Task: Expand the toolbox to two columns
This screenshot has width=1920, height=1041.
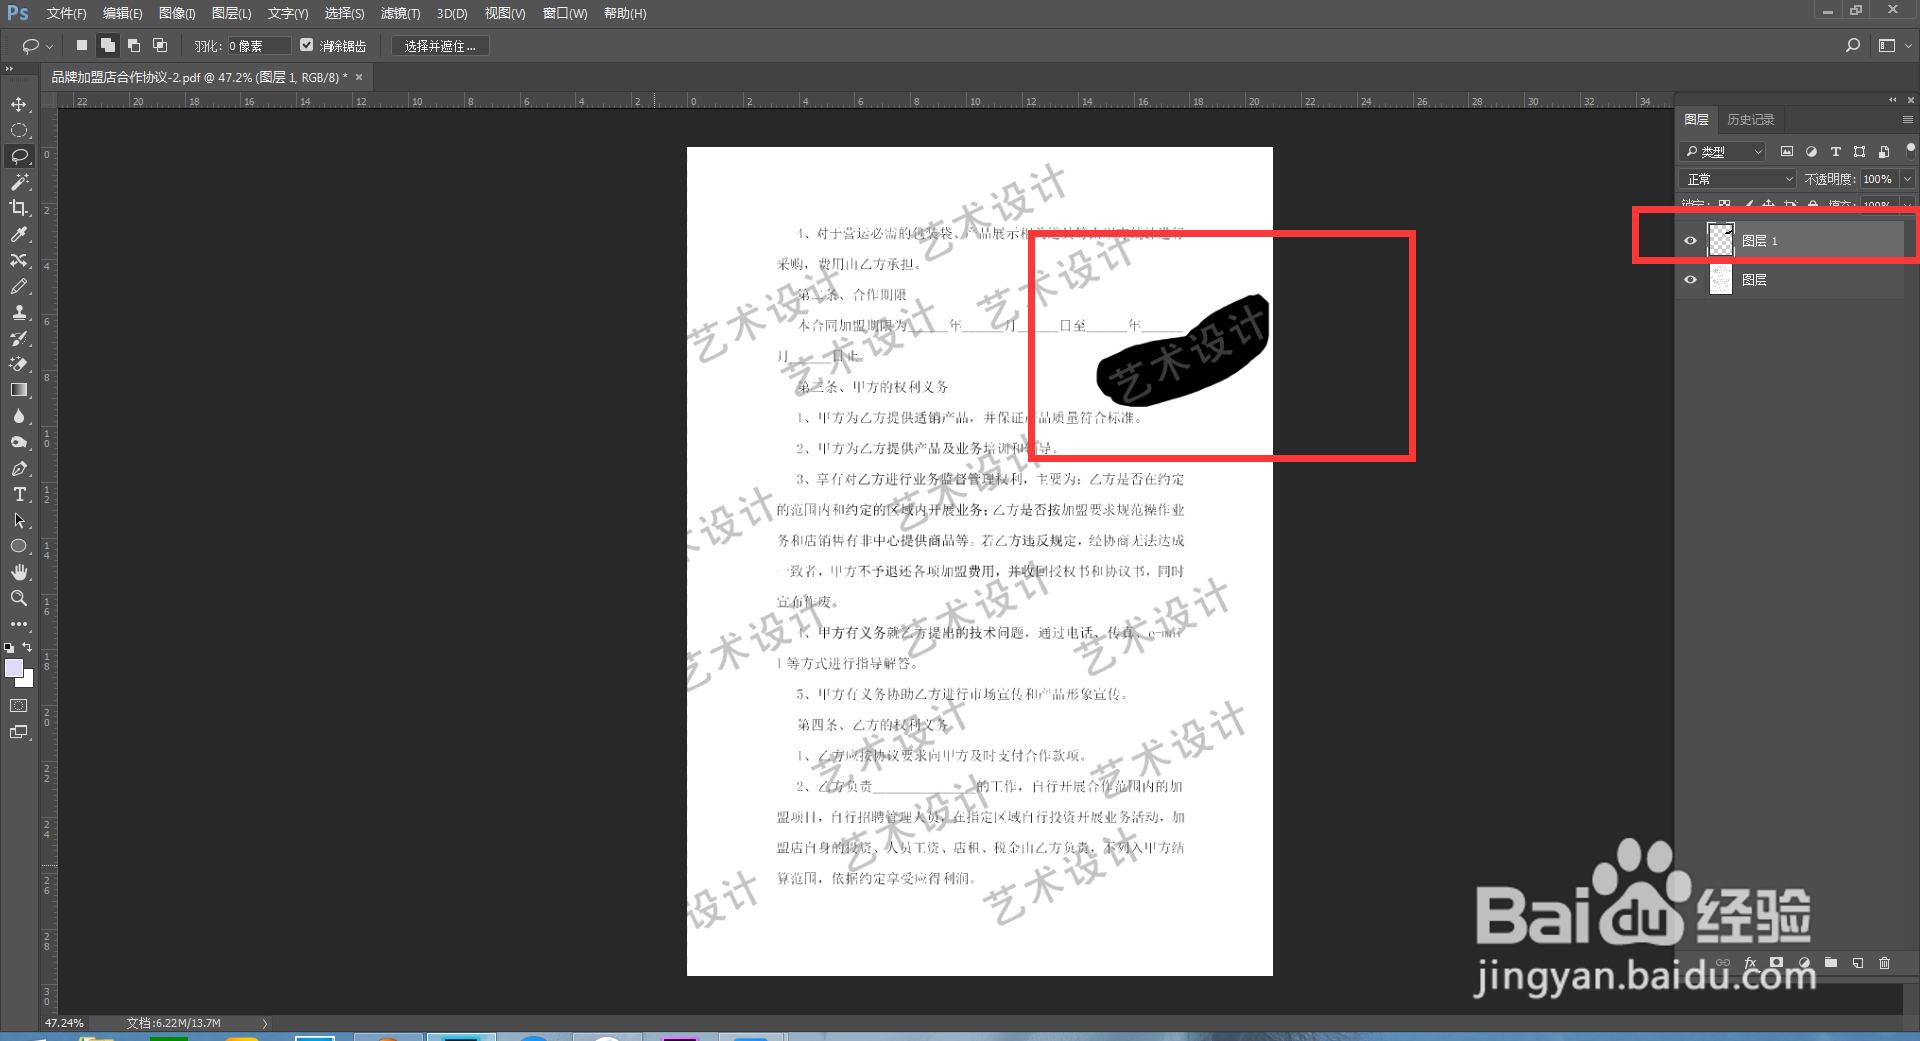Action: (x=9, y=69)
